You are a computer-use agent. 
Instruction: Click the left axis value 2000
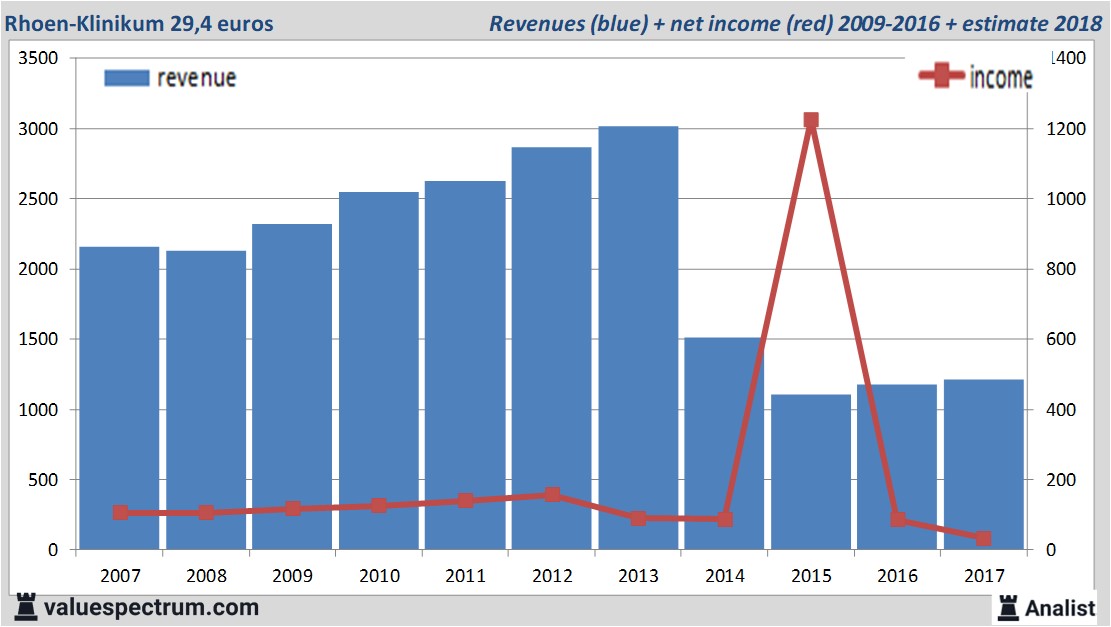[38, 269]
